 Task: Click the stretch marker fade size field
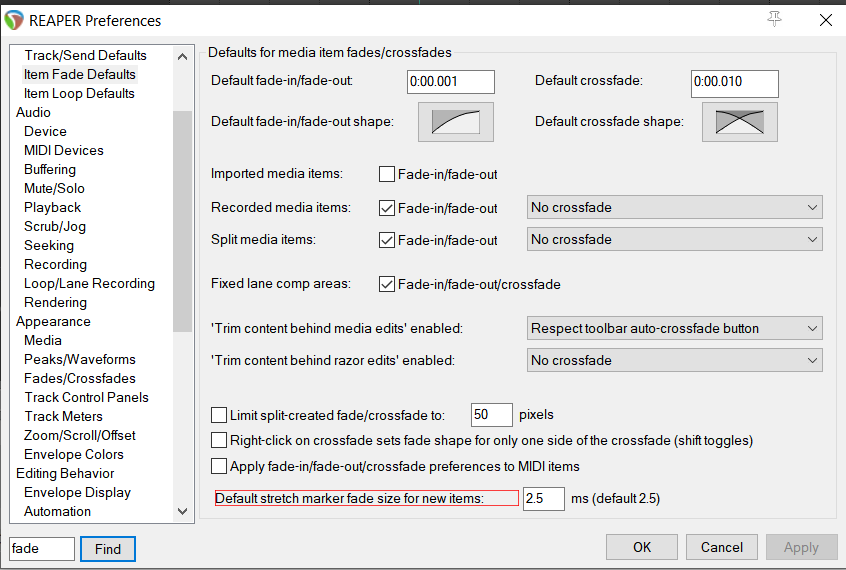pyautogui.click(x=544, y=499)
